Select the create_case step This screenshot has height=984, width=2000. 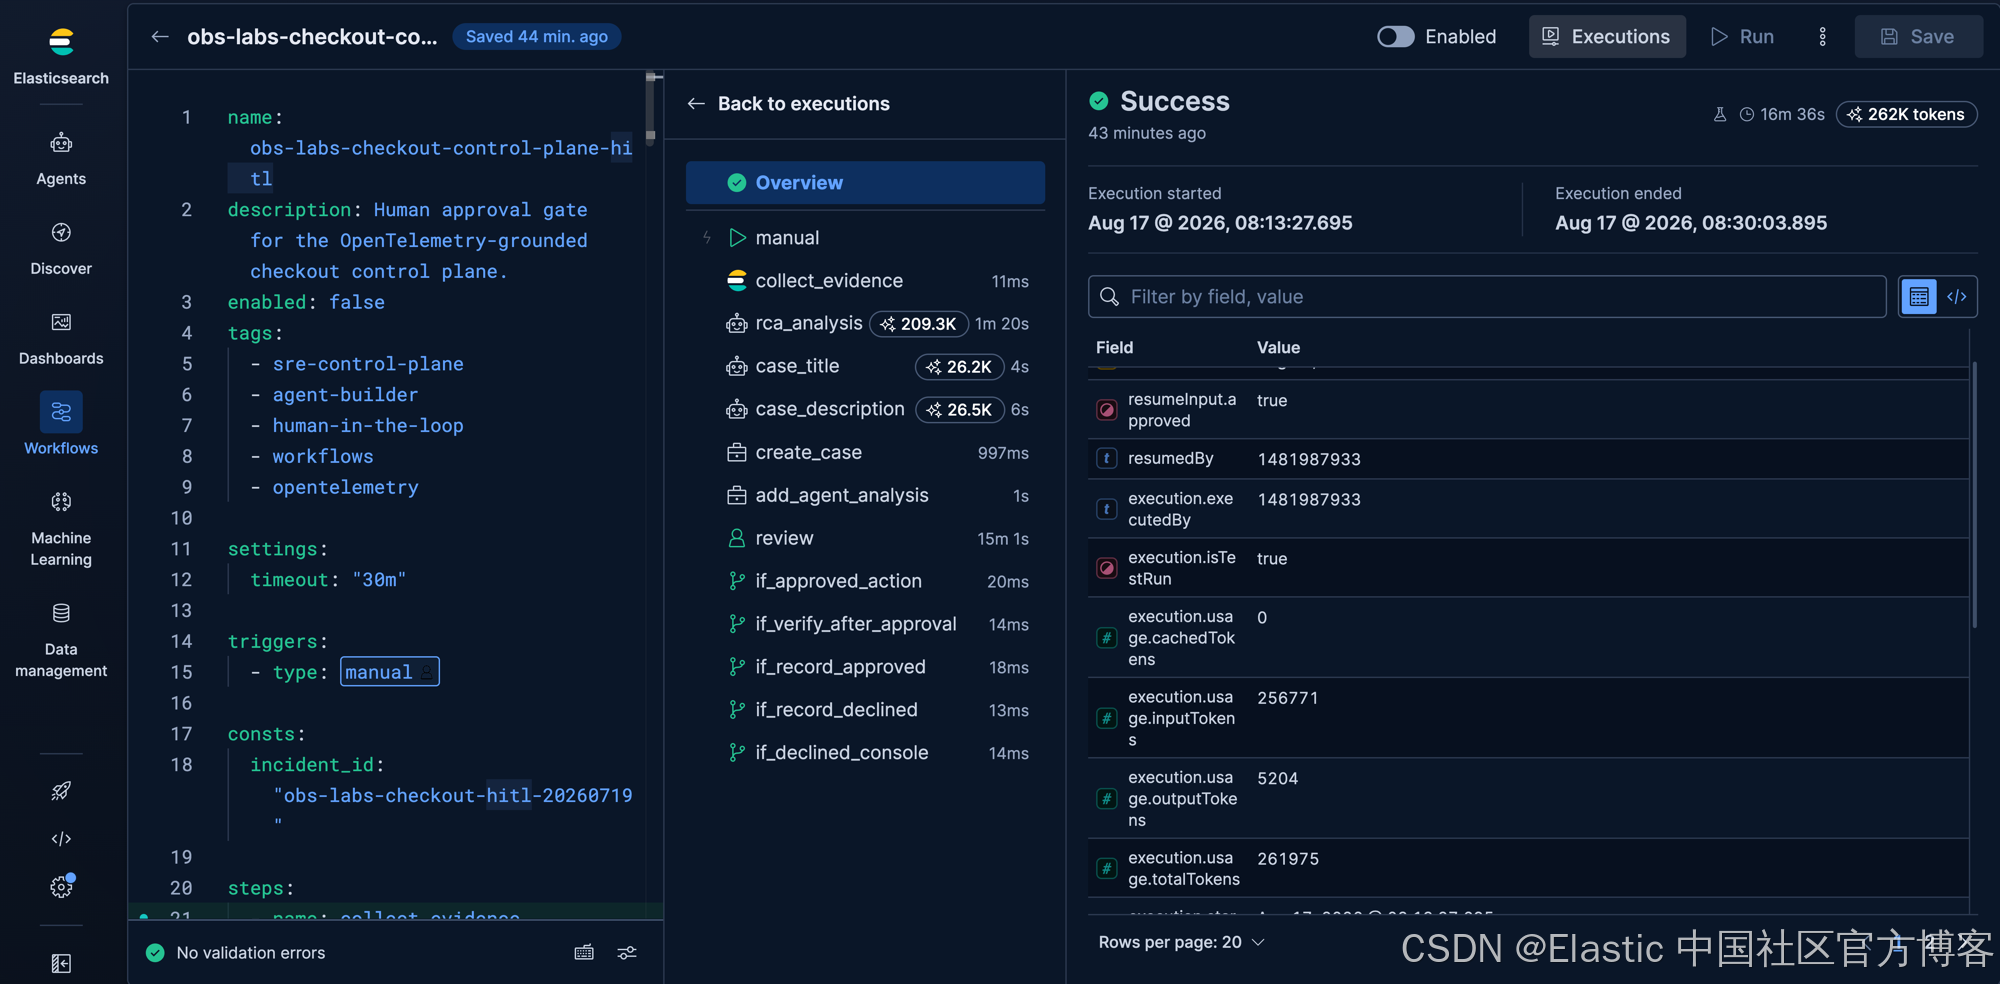click(x=865, y=453)
